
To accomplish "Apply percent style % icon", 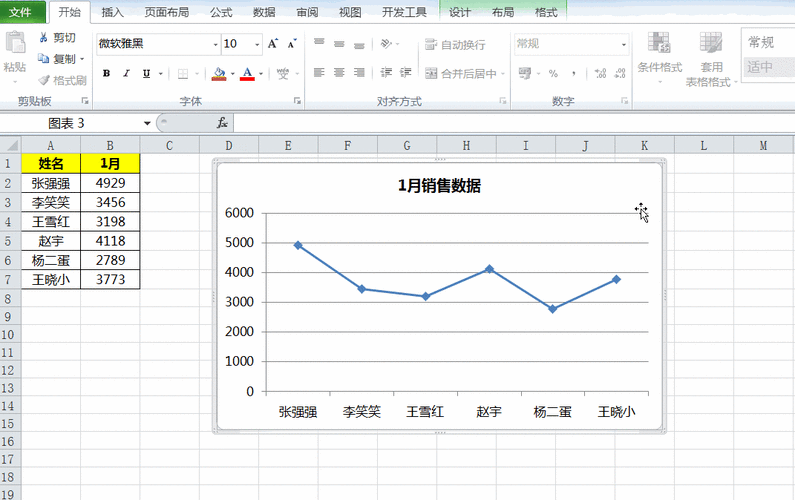I will click(x=553, y=74).
